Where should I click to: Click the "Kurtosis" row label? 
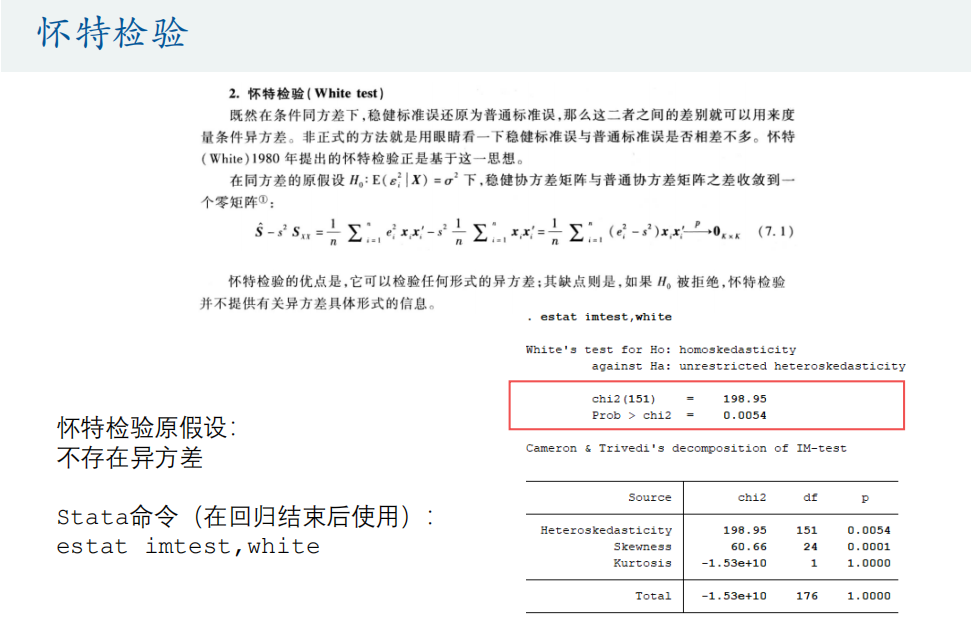(642, 563)
